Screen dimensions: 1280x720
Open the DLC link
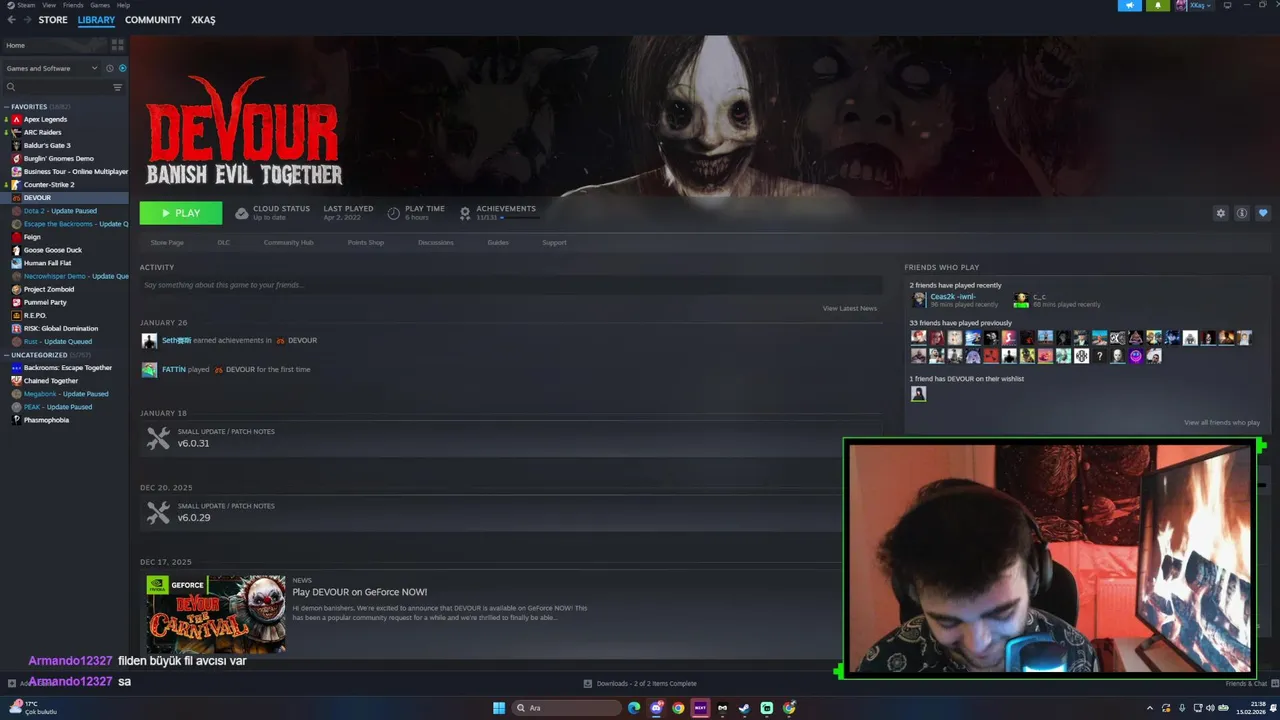224,243
